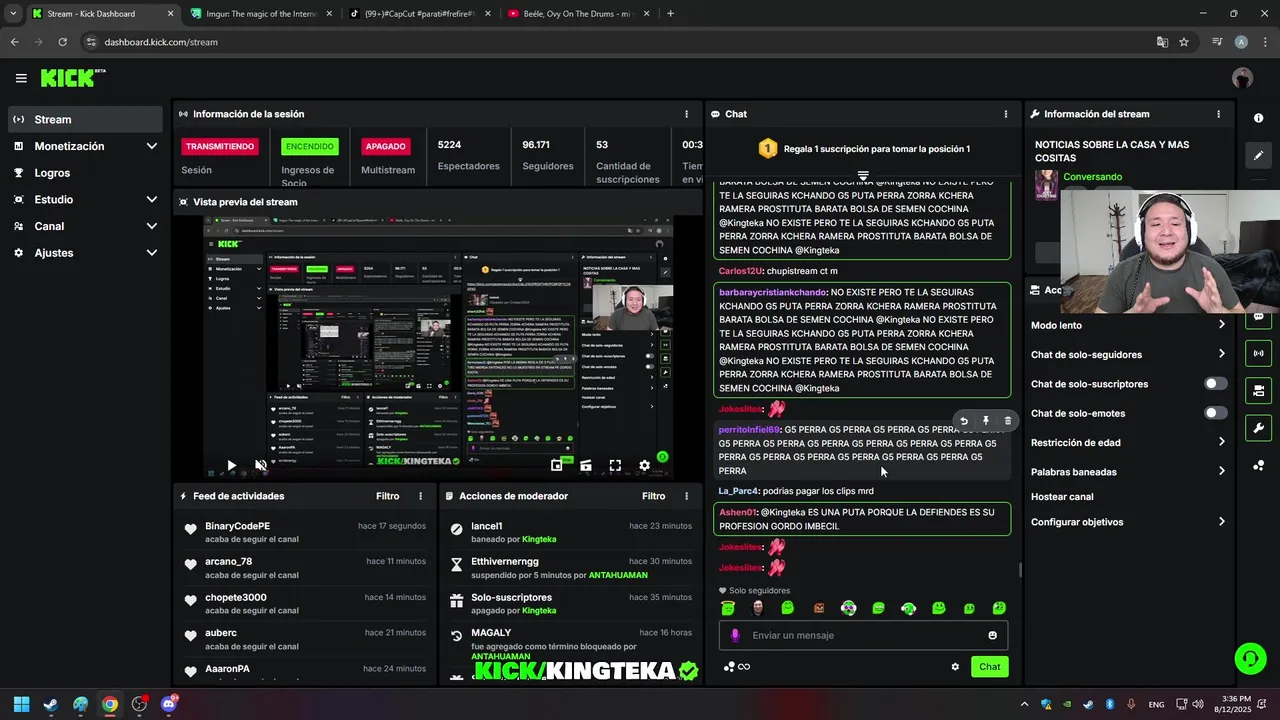Open the hamburger menu beside Kick logo
Viewport: 1280px width, 720px height.
(21, 78)
